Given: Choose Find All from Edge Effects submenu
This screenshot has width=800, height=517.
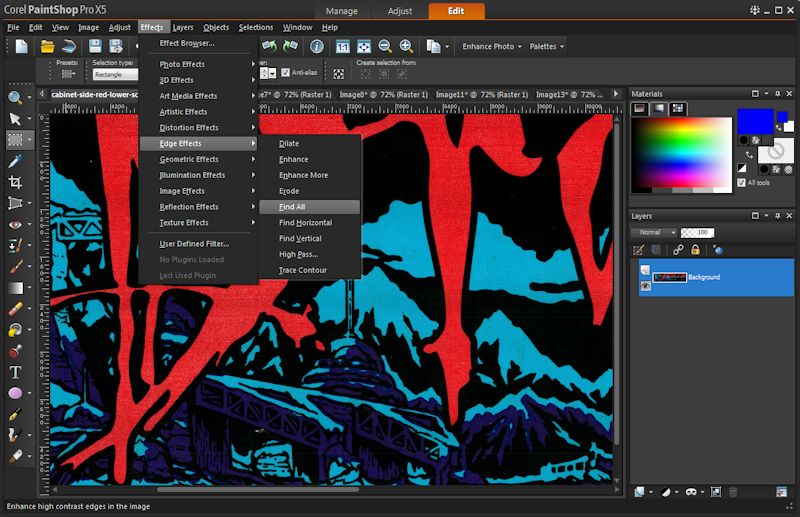Looking at the screenshot, I should [292, 207].
